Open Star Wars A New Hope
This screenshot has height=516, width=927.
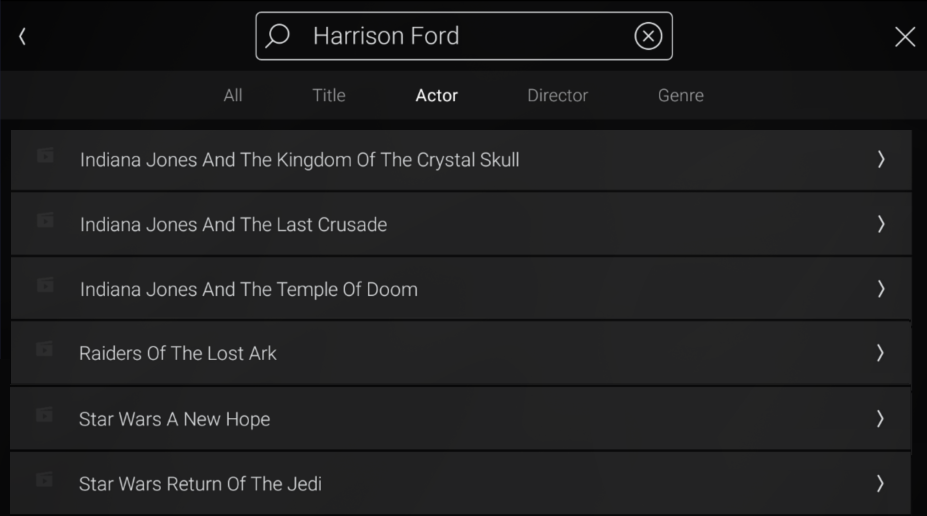pos(460,418)
